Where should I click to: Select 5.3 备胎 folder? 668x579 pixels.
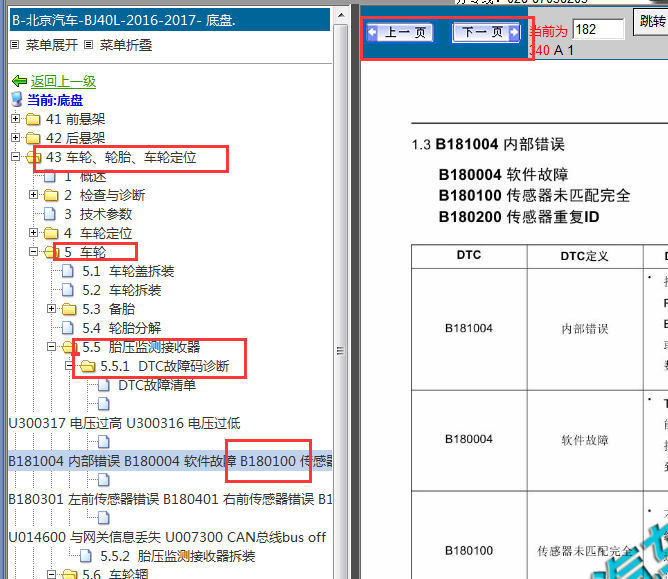[x=109, y=309]
